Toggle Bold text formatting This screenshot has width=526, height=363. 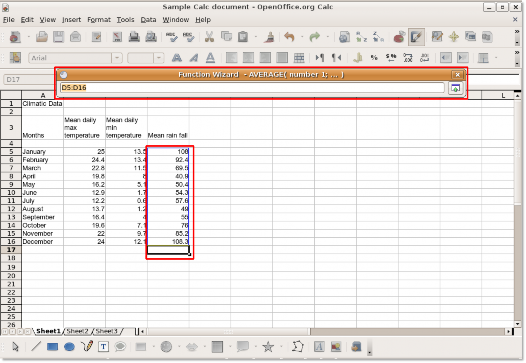[x=177, y=58]
